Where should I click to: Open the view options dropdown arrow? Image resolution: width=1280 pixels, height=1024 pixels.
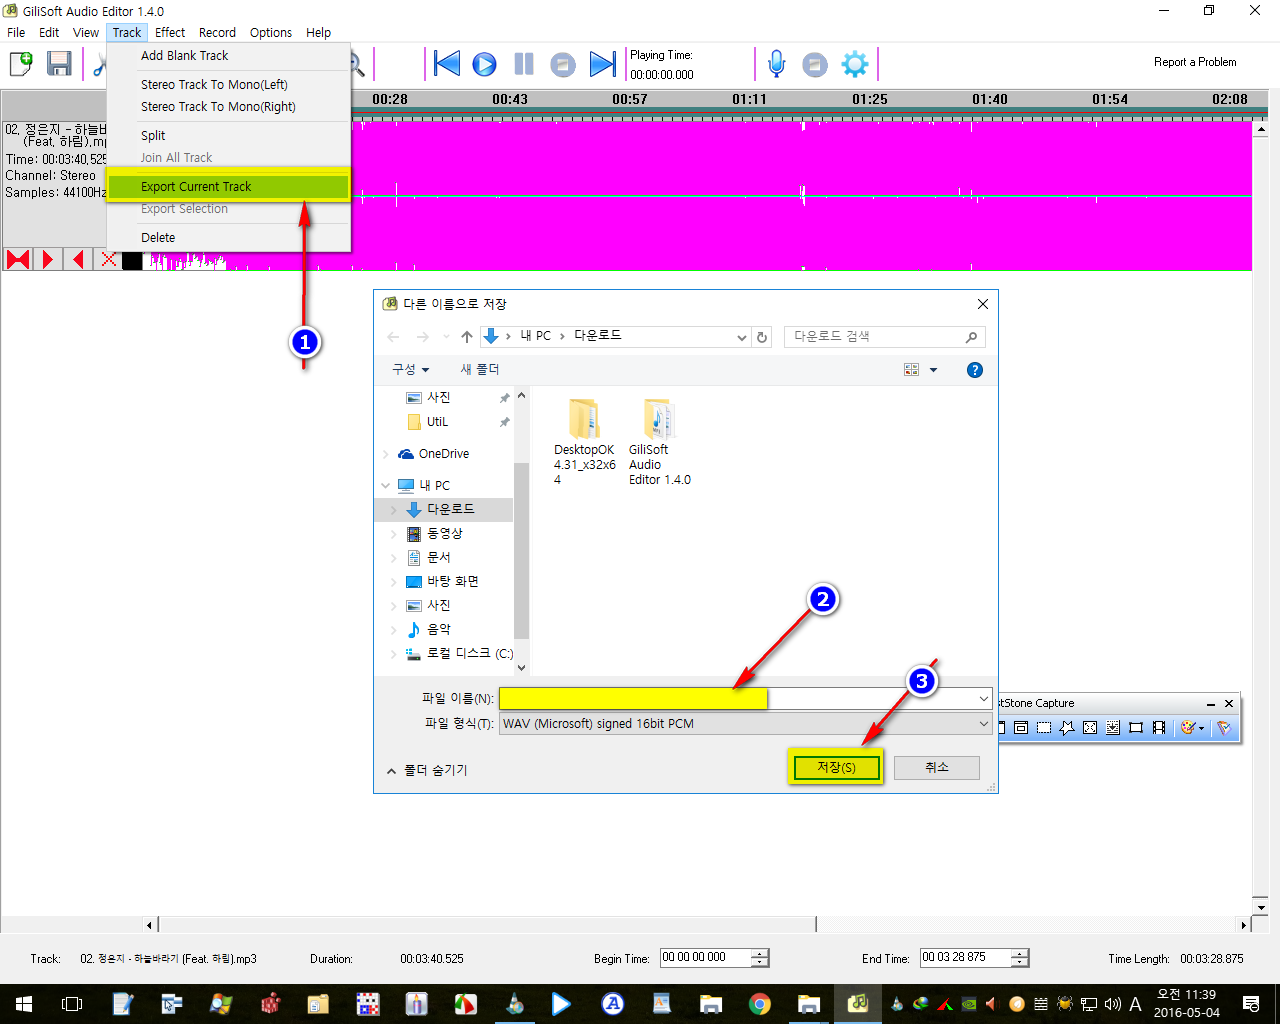coord(934,370)
